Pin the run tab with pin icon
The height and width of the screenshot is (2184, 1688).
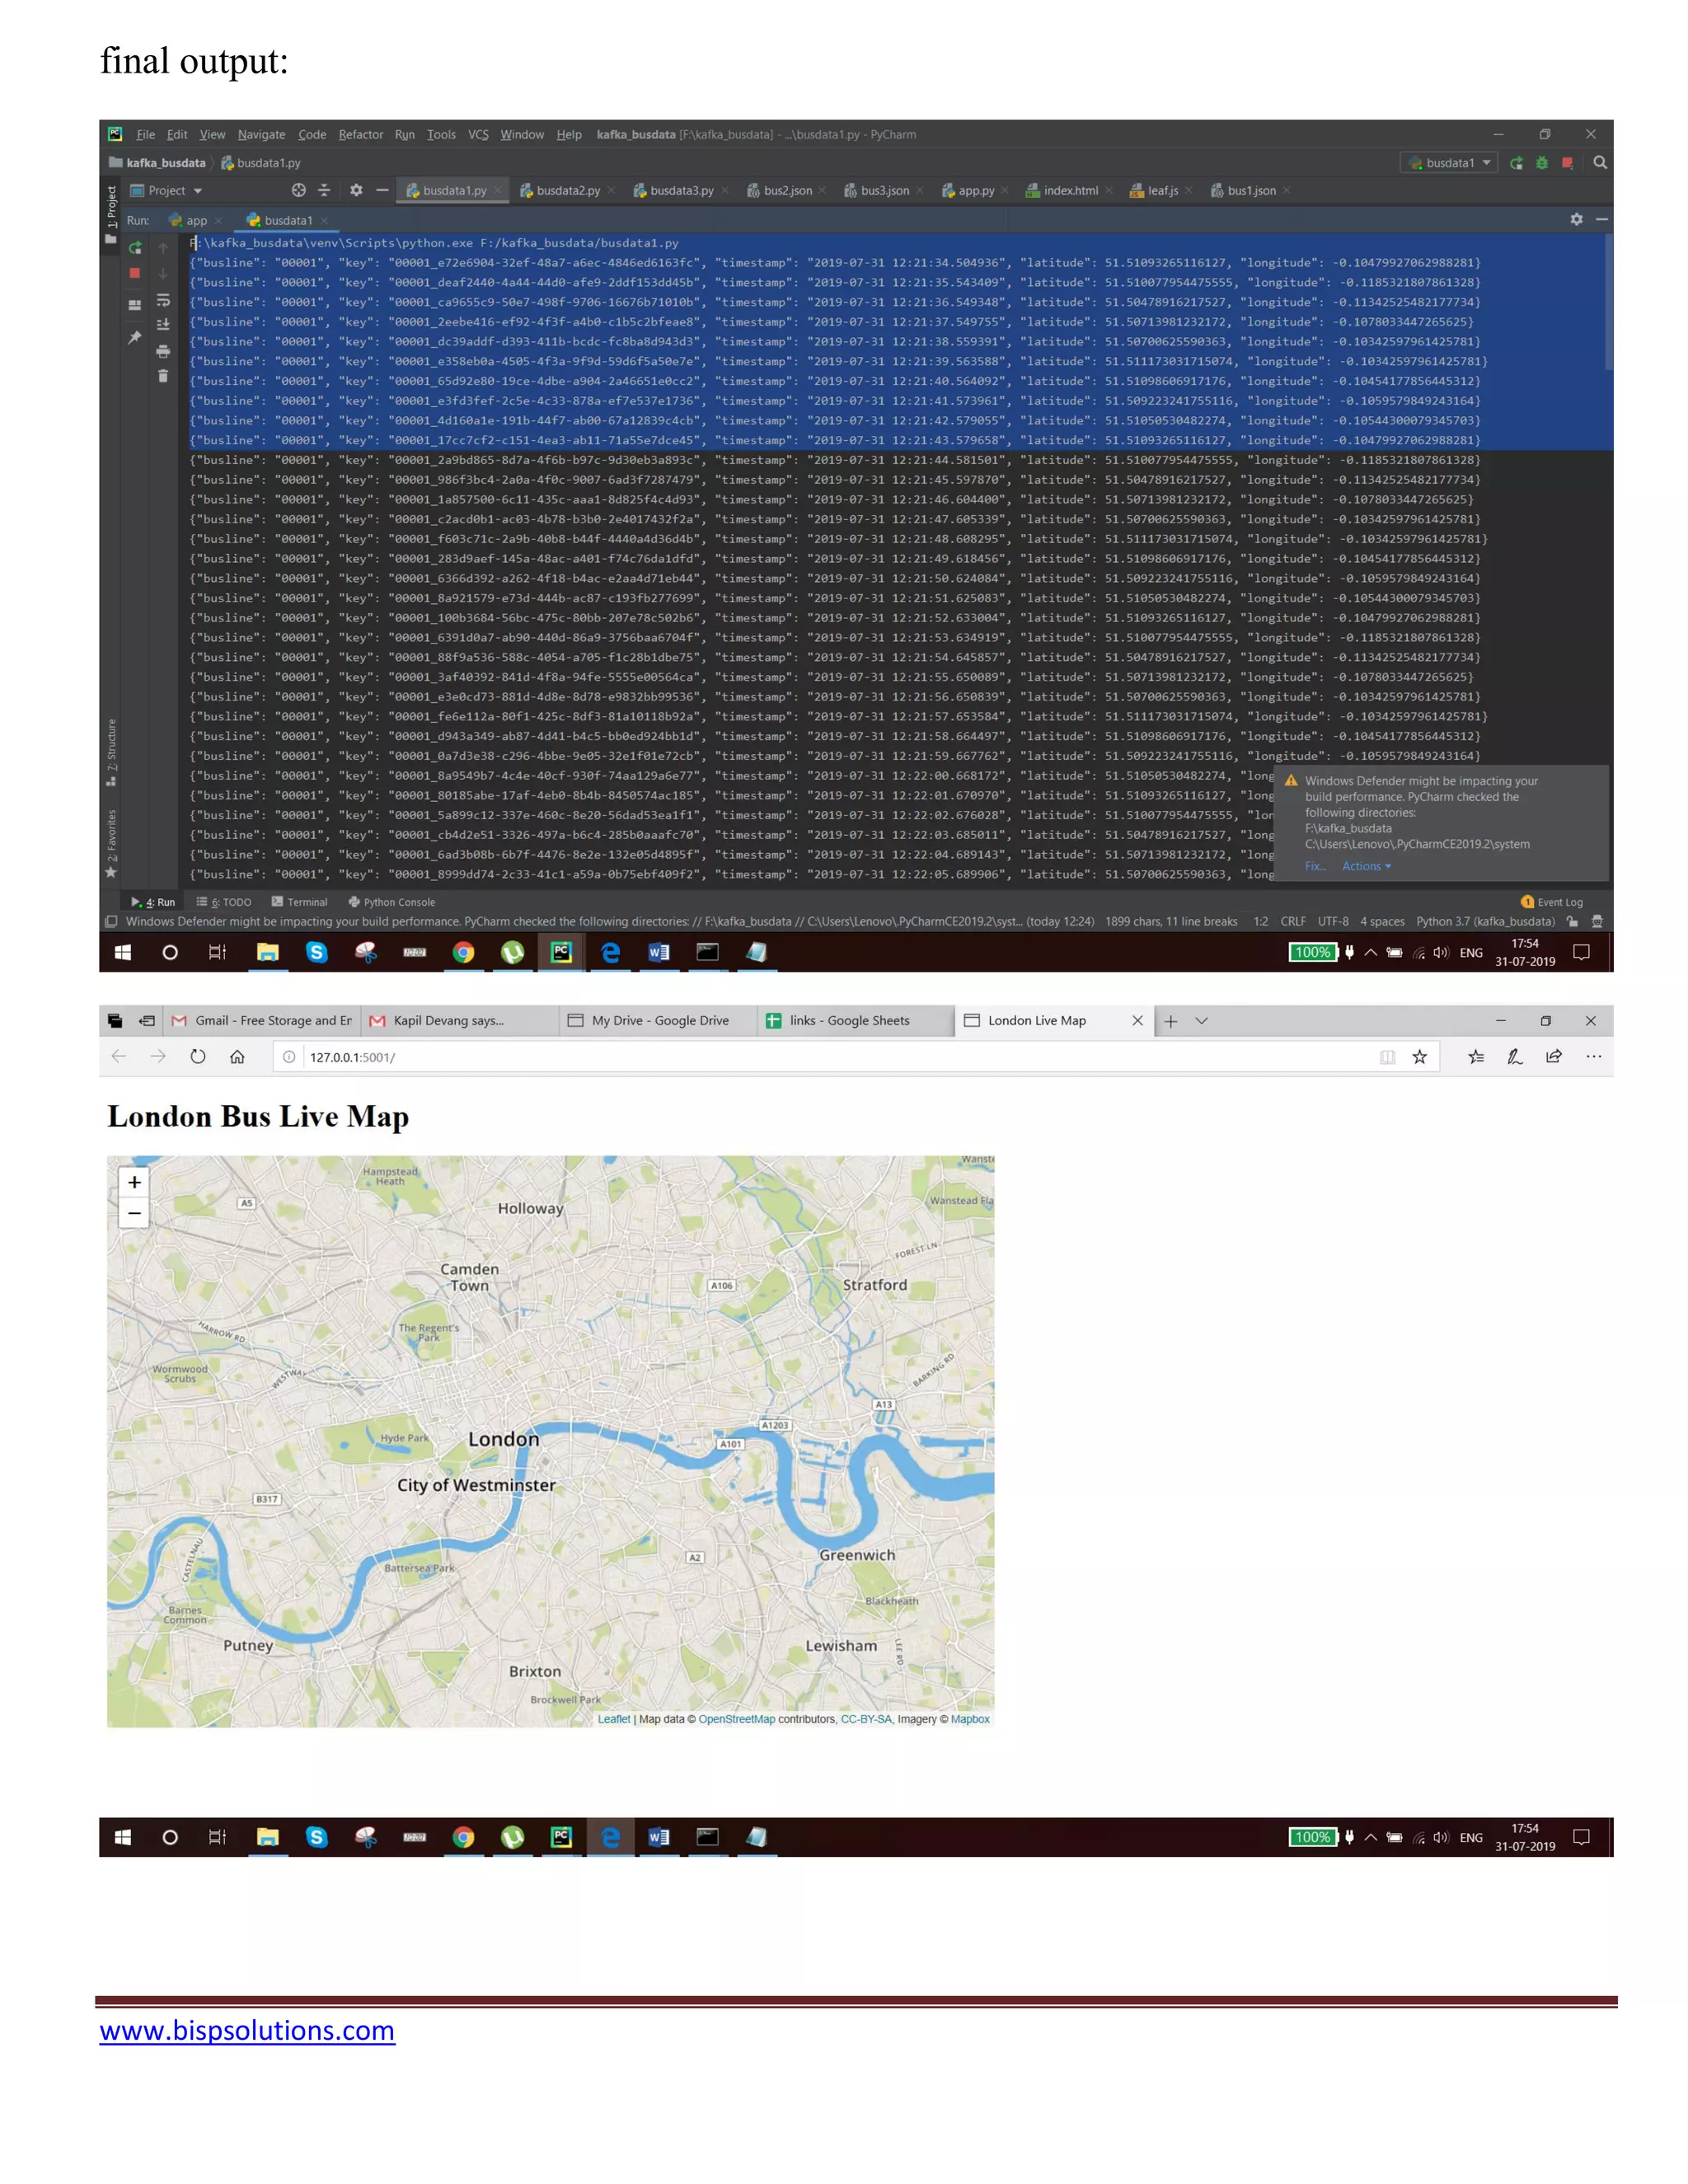click(135, 338)
